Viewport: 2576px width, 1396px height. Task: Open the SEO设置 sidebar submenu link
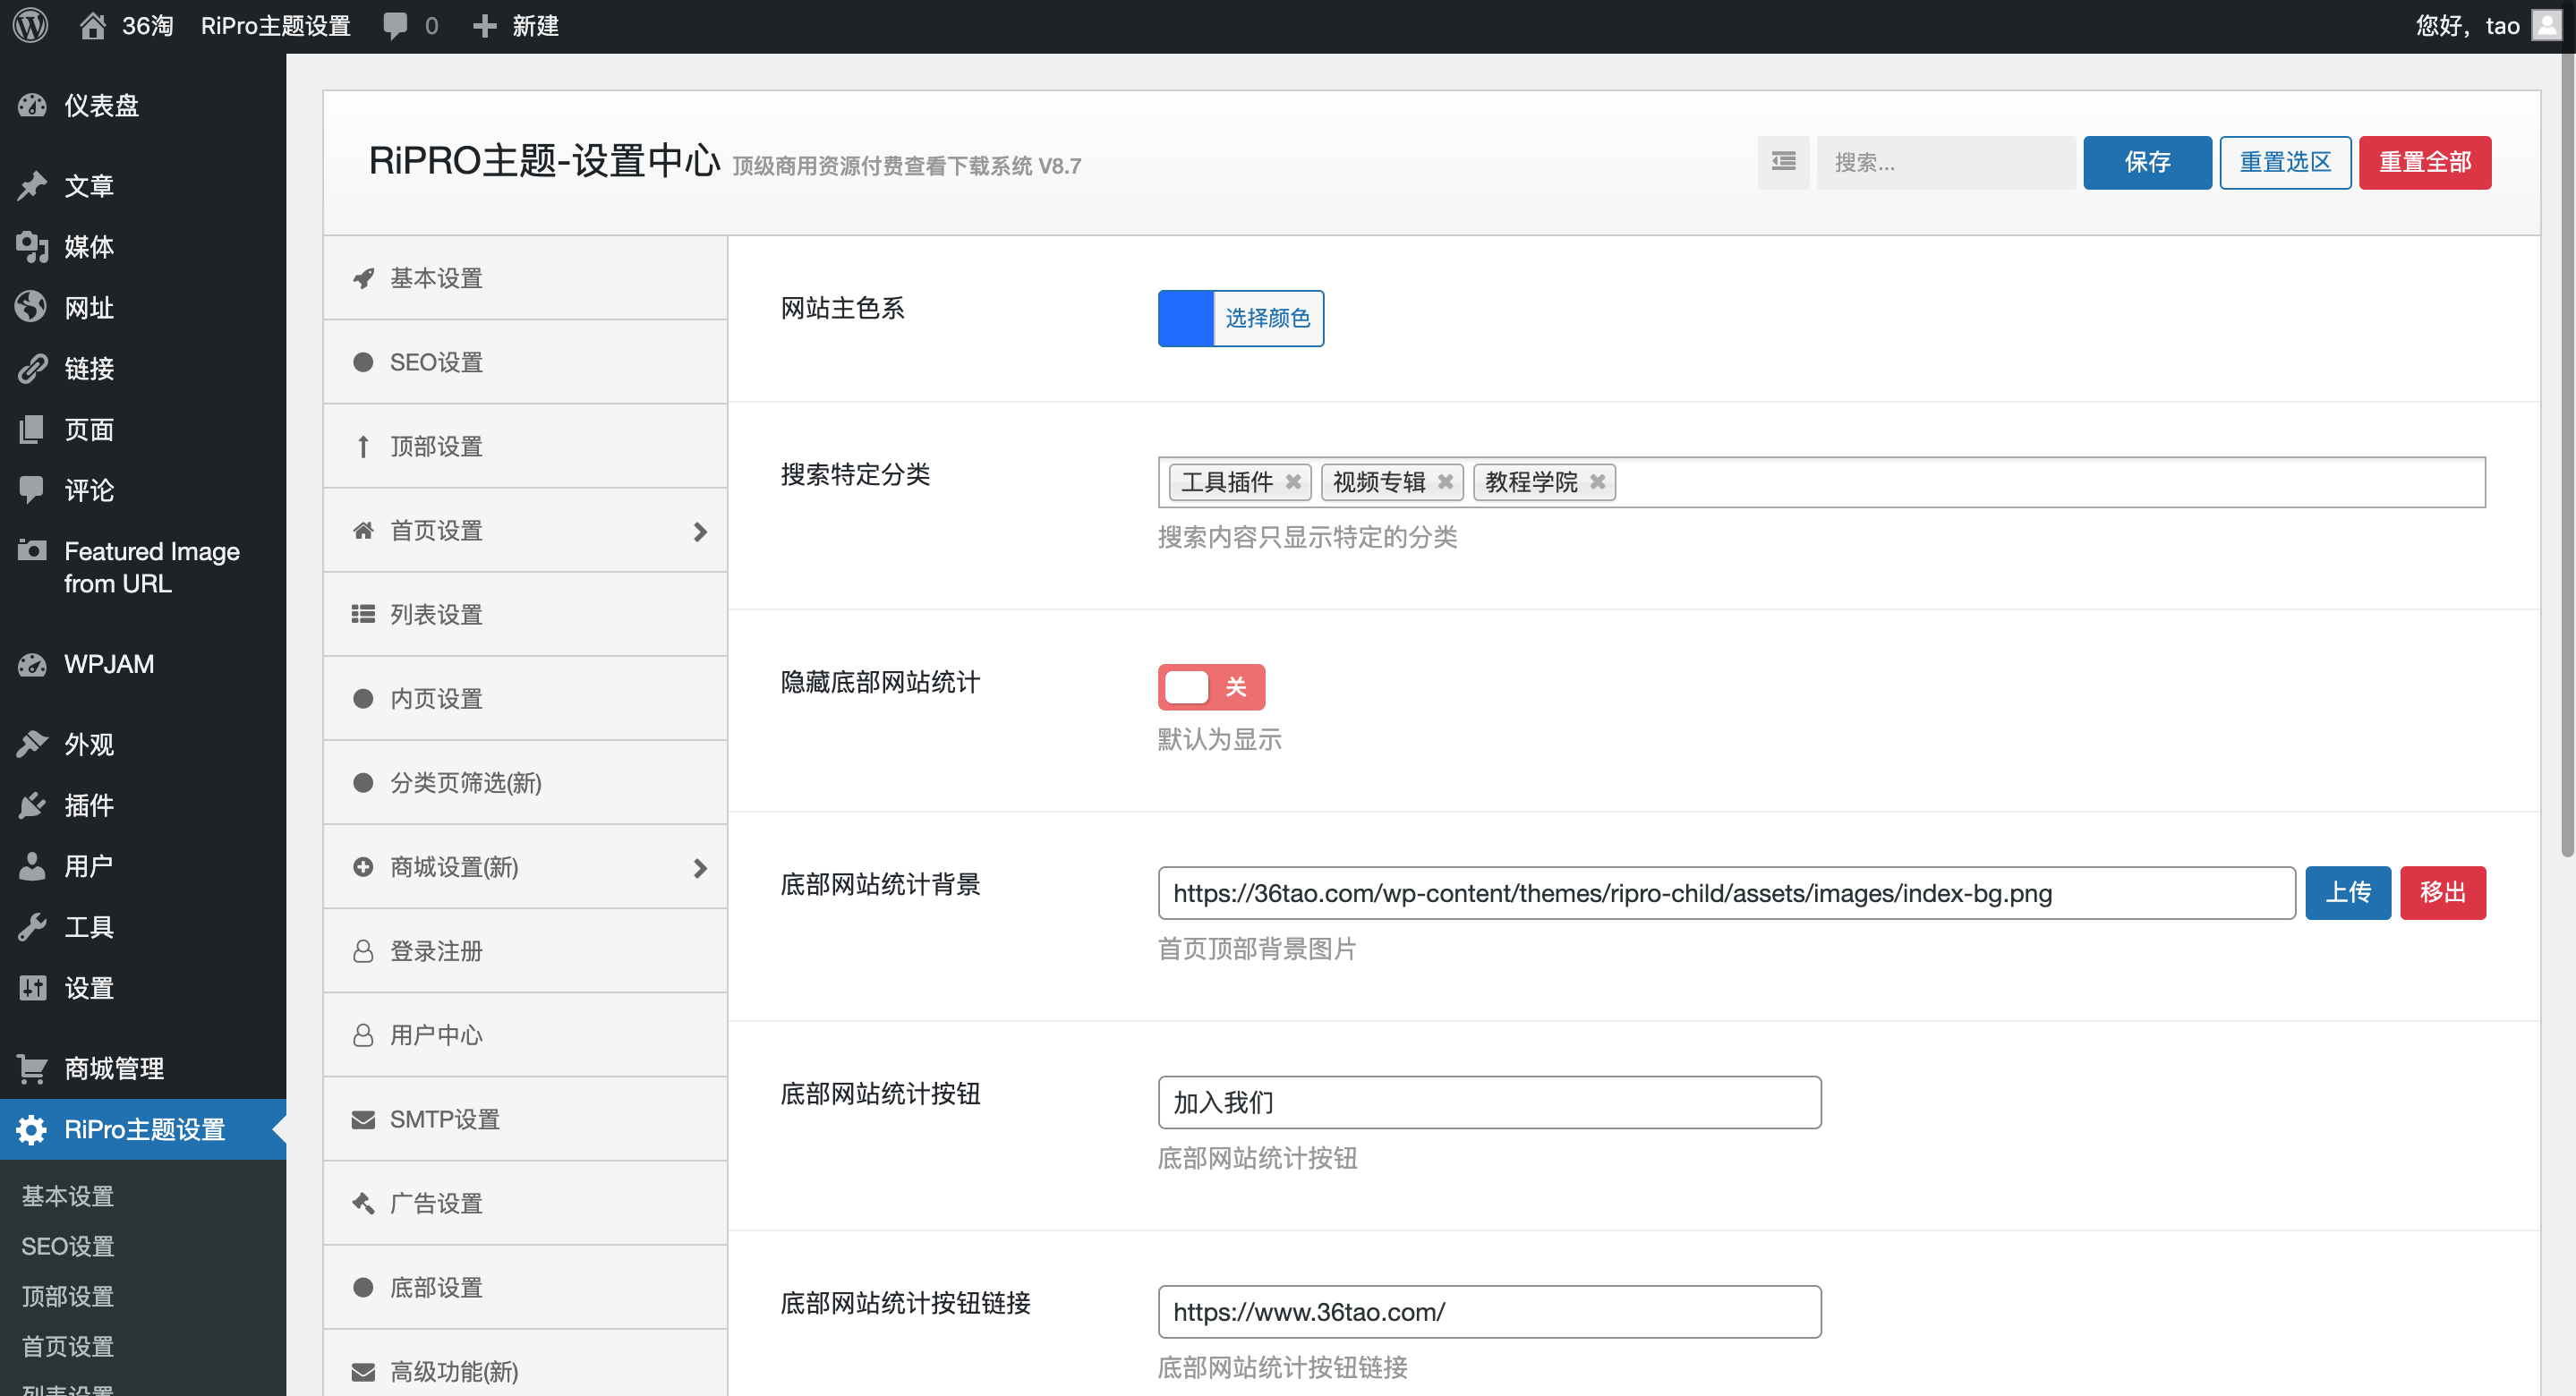pos(68,1246)
